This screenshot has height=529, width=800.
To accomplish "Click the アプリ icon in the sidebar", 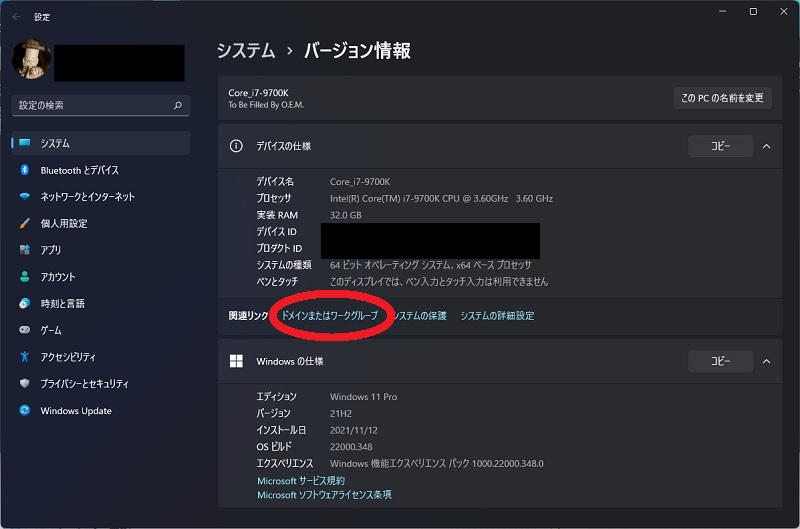I will (x=24, y=249).
